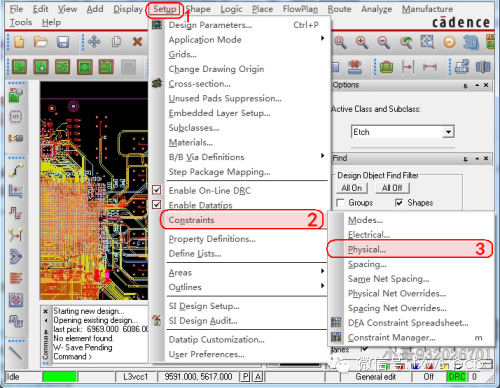Click the Add Connect route icon
Screen dimensions: 500x388
16,170
